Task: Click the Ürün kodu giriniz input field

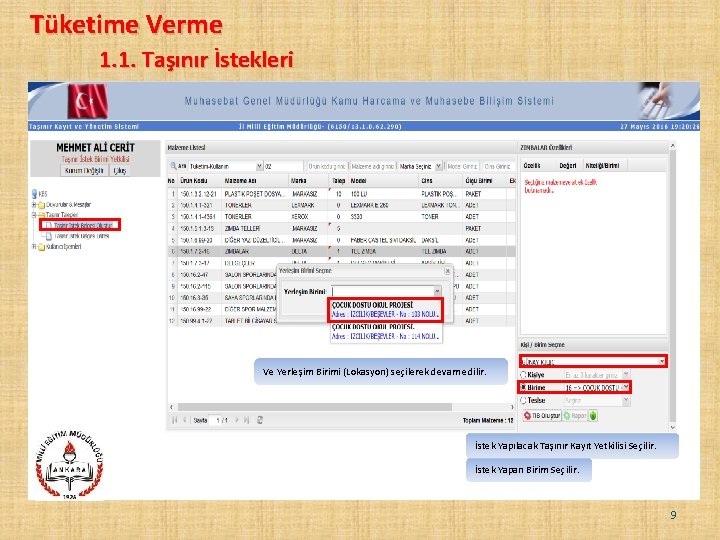Action: (327, 166)
